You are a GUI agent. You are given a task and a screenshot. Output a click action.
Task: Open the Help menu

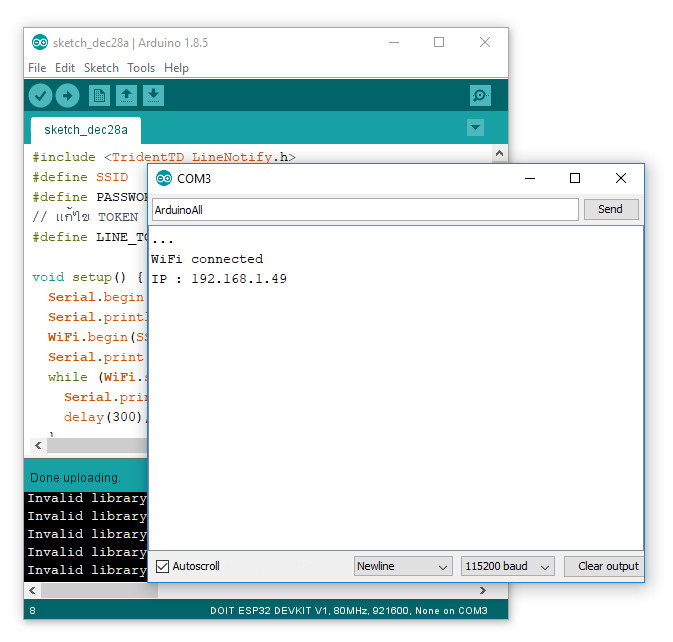(176, 68)
